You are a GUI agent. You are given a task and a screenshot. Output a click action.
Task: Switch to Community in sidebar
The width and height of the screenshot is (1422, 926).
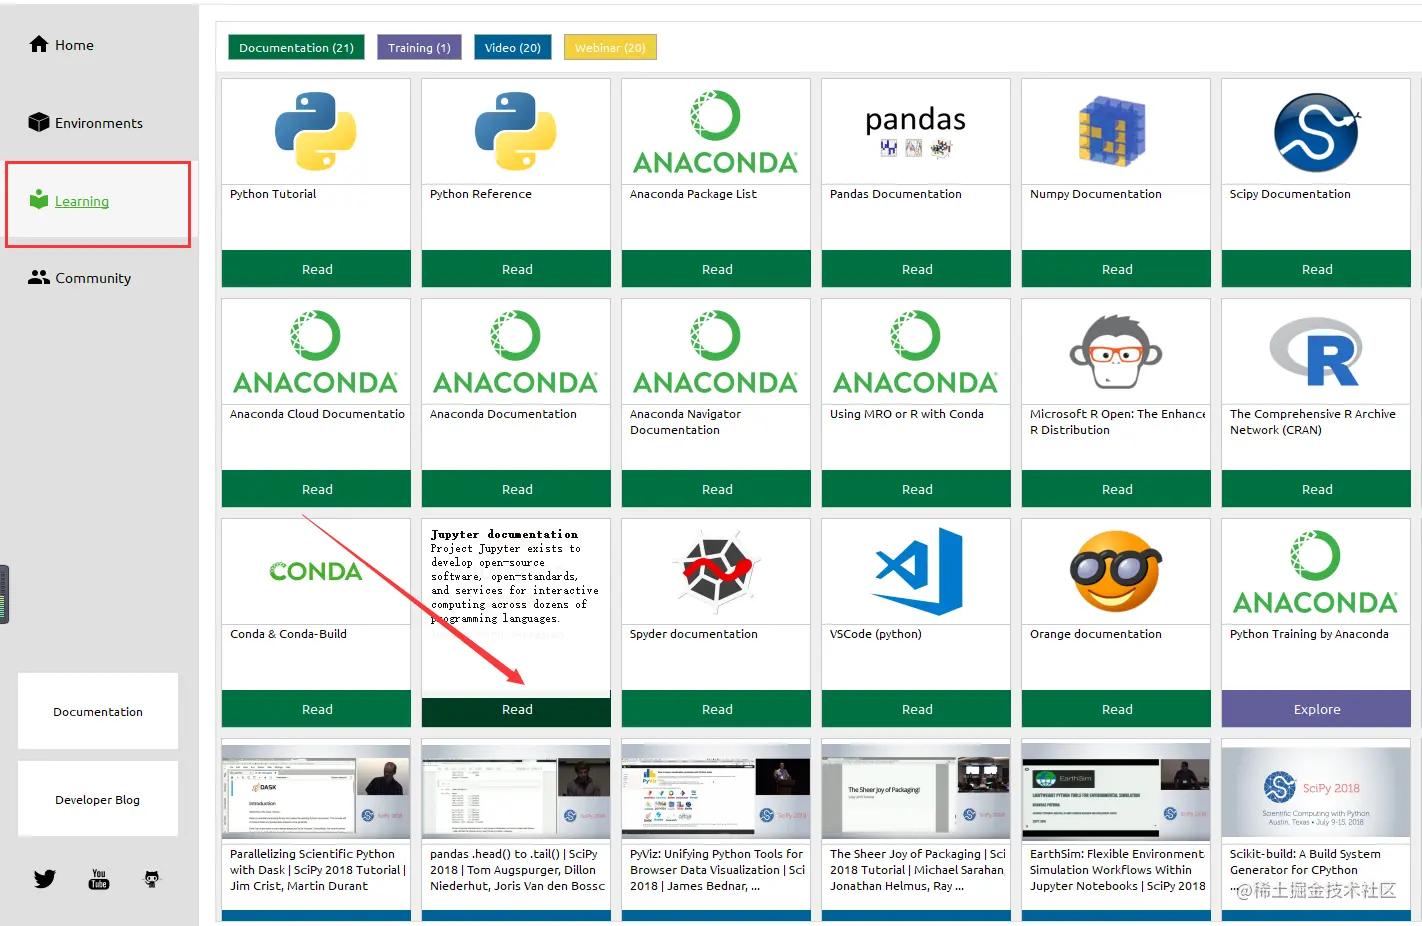click(93, 278)
